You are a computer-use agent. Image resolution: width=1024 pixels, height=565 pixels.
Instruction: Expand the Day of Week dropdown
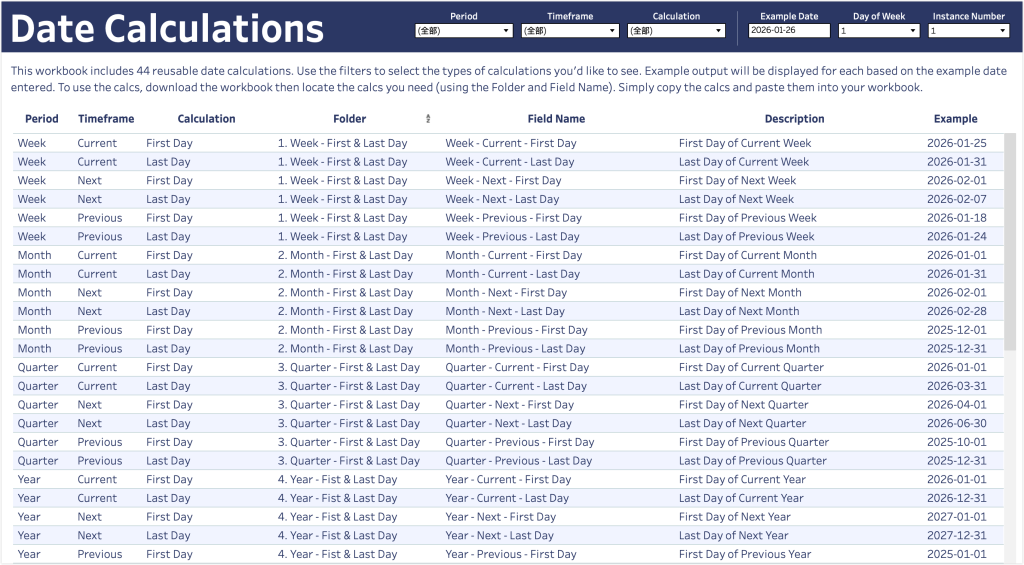pos(879,31)
